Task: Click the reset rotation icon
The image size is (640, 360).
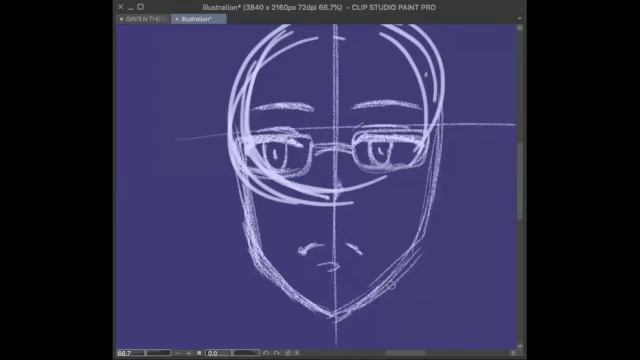Action: [x=288, y=353]
